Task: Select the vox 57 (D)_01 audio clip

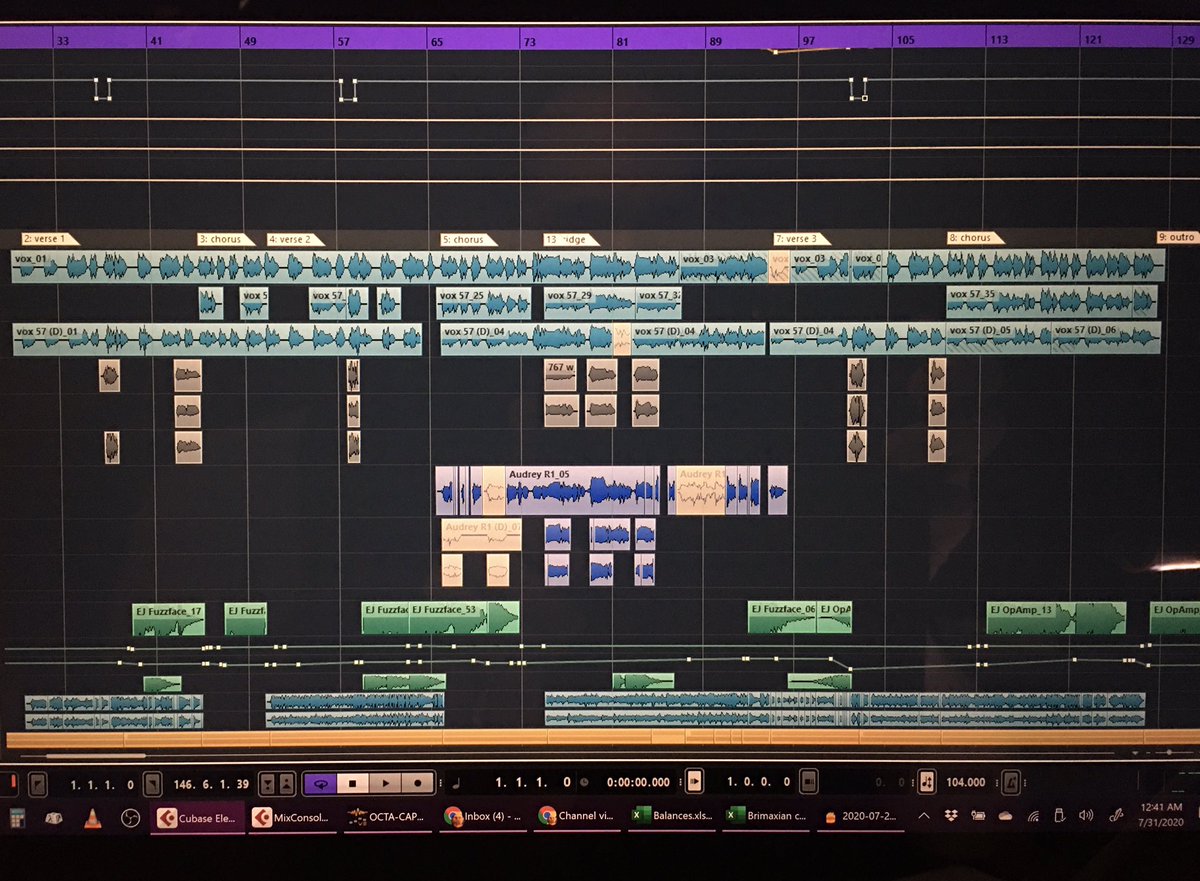Action: tap(217, 338)
